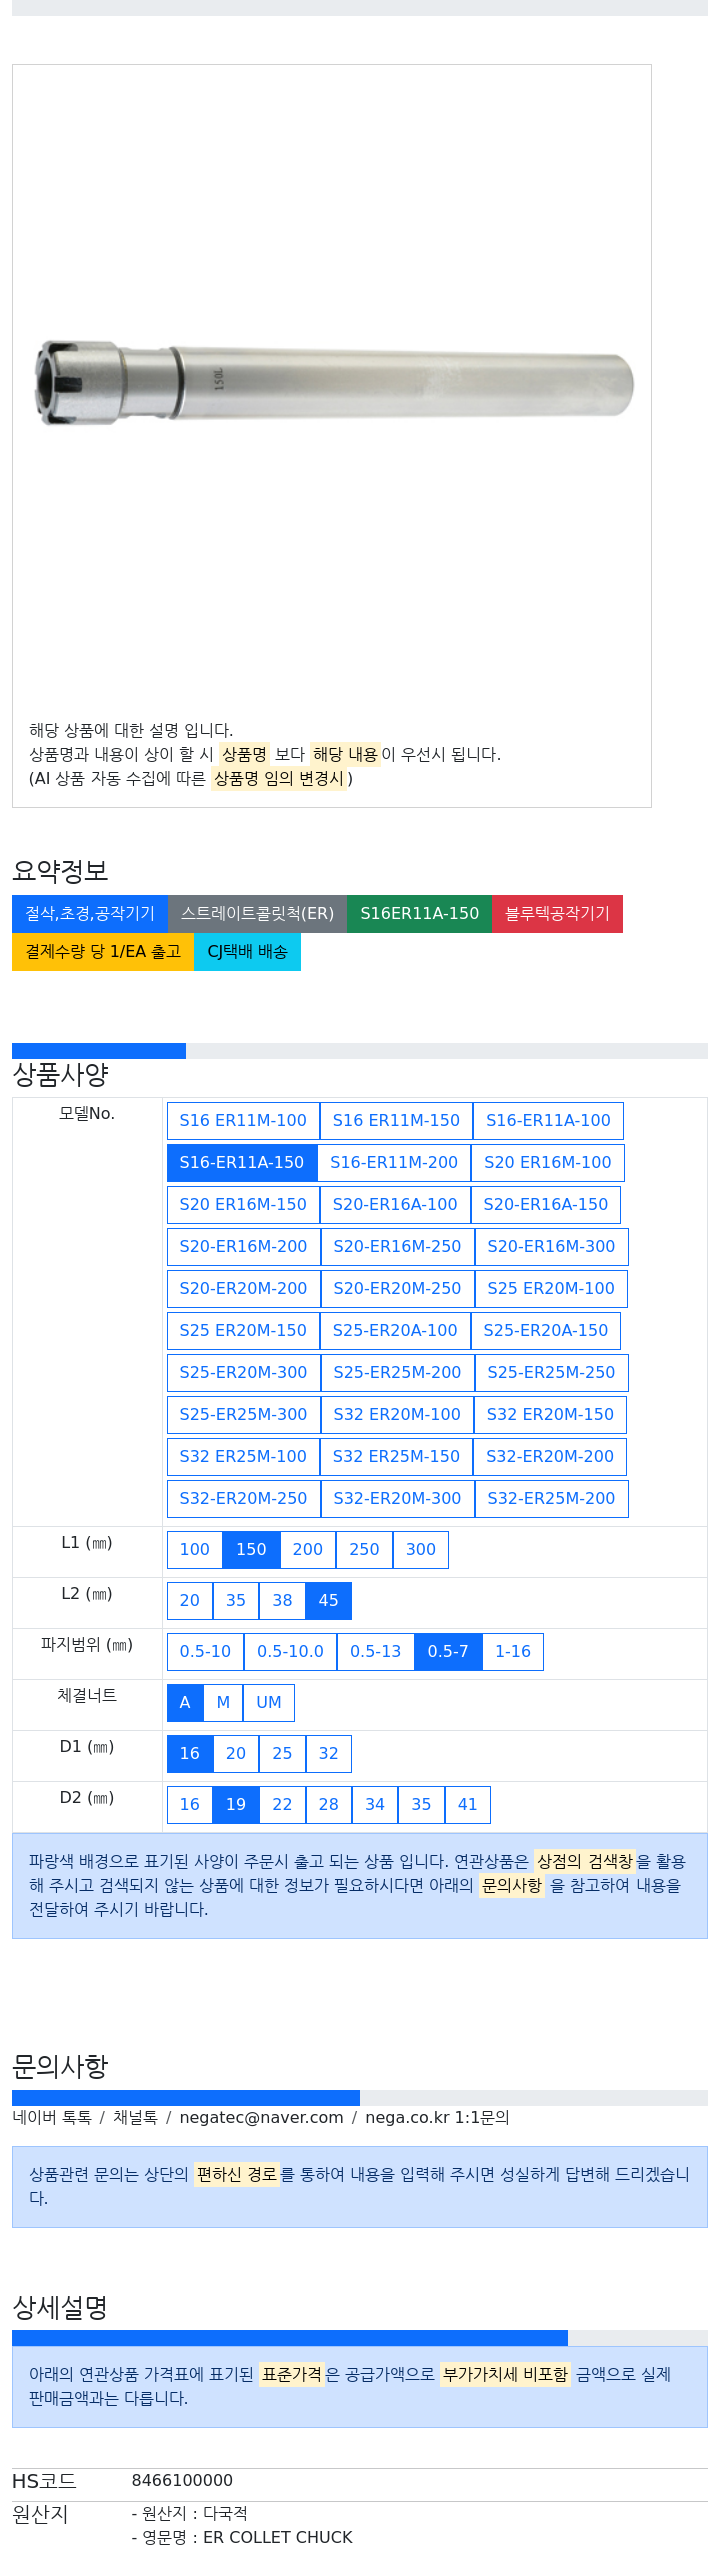This screenshot has height=2550, width=720.
Task: Pick grip range 0.5-7
Action: pos(448,1651)
